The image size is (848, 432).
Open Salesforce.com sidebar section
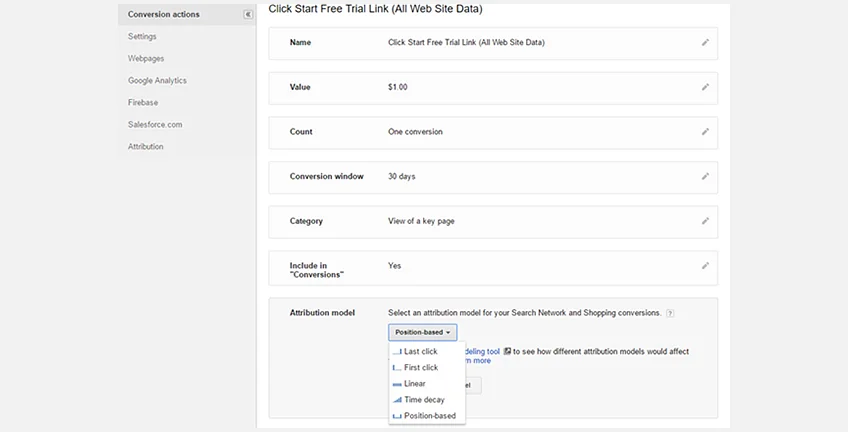tap(154, 124)
